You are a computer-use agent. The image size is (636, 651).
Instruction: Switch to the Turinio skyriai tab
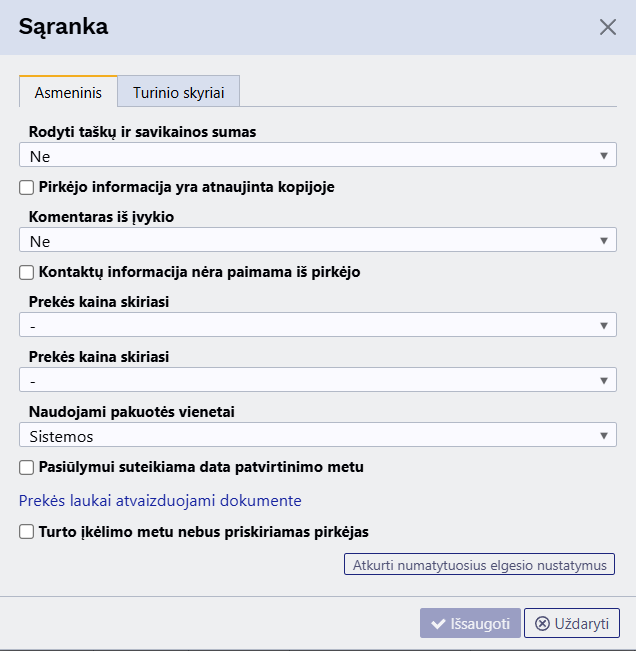tap(179, 91)
